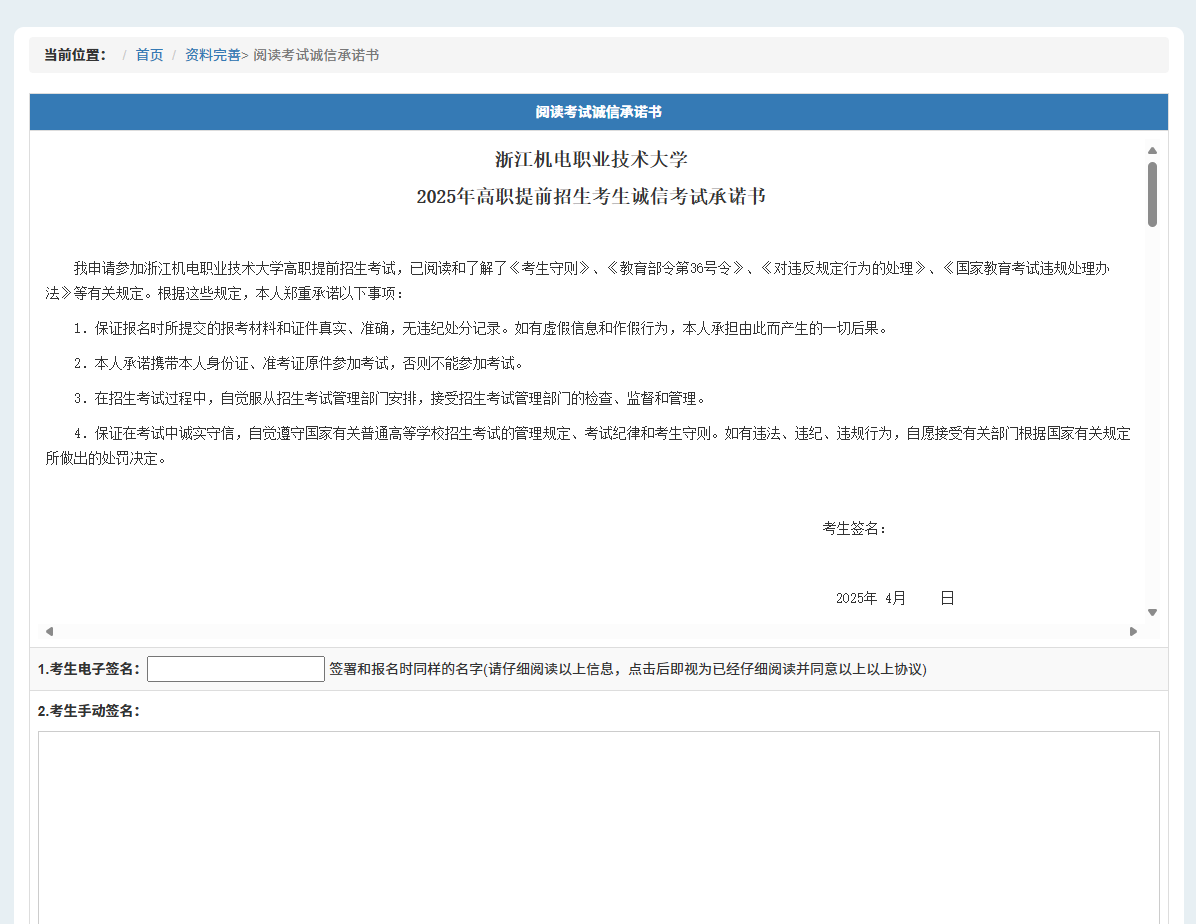The width and height of the screenshot is (1196, 924).
Task: Click the horizontal scroll right arrow
Action: click(x=1133, y=631)
